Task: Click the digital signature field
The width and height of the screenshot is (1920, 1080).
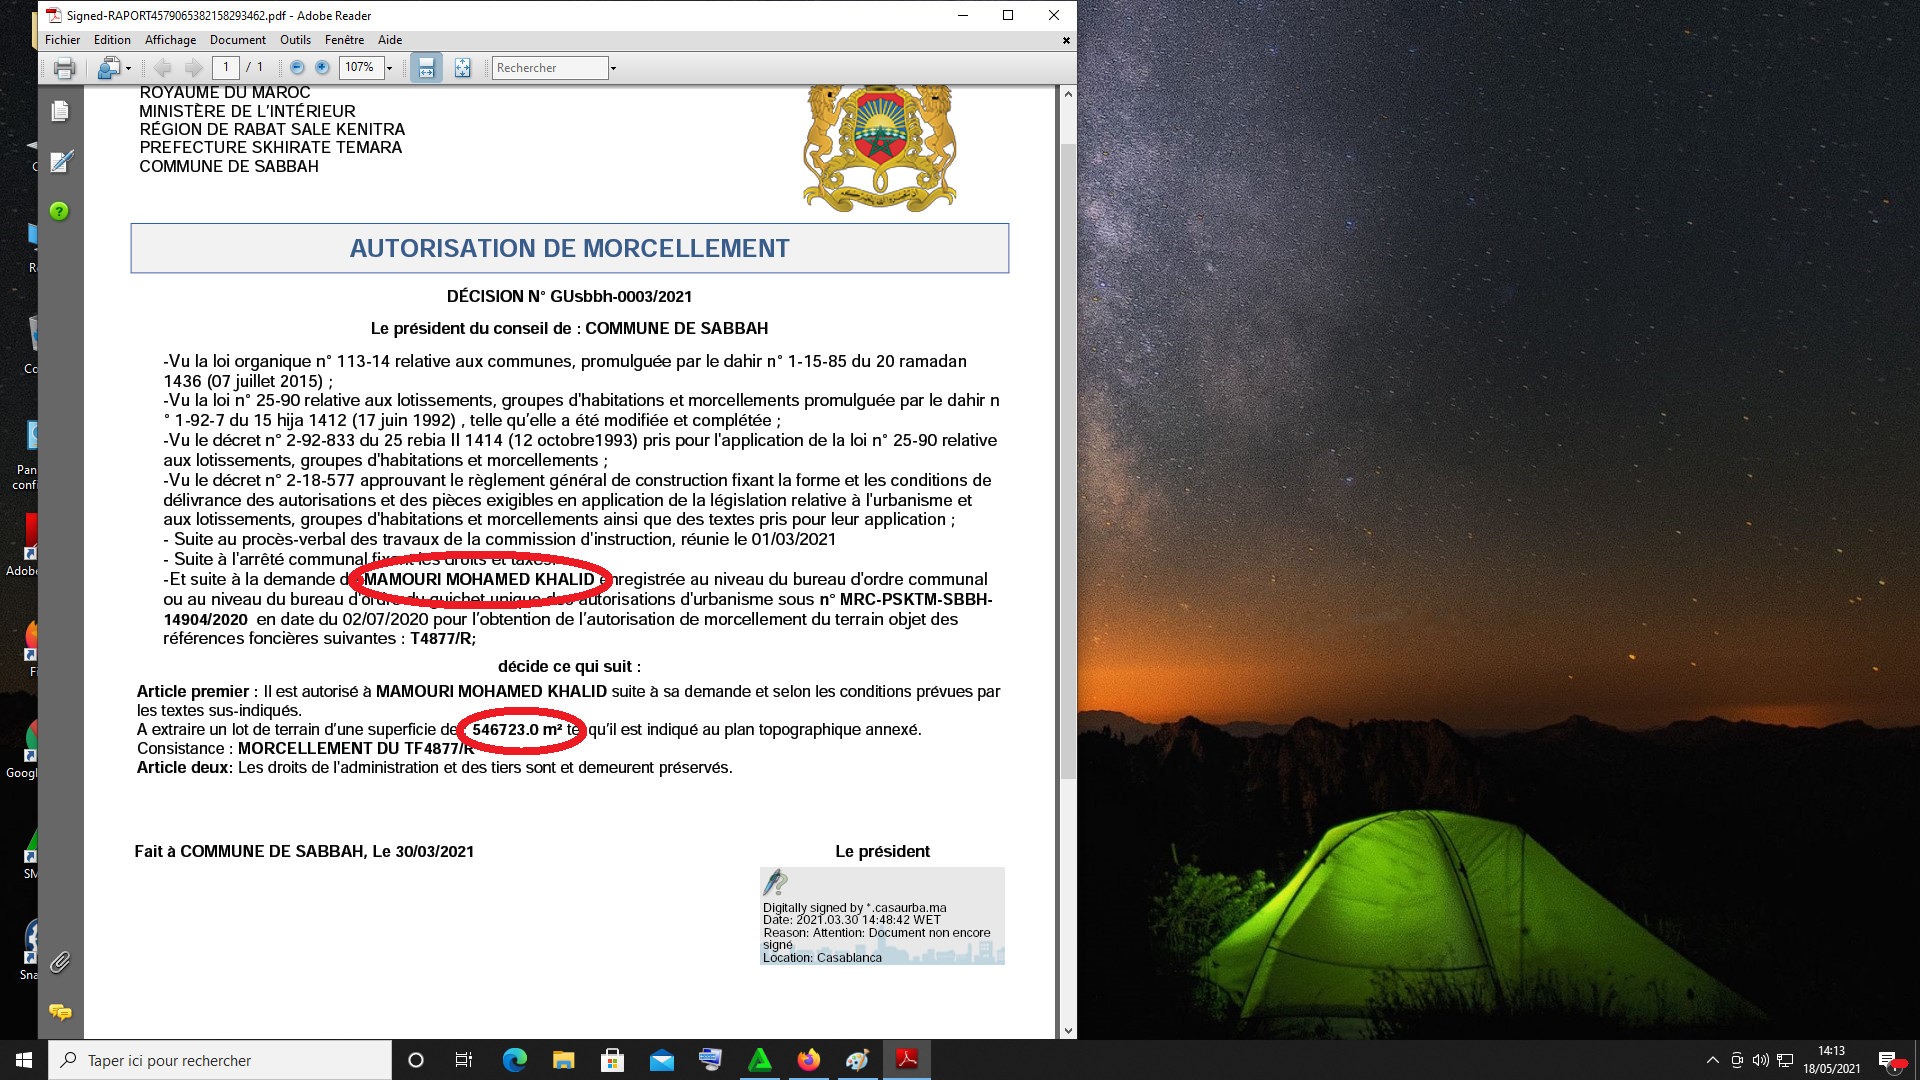Action: (882, 916)
